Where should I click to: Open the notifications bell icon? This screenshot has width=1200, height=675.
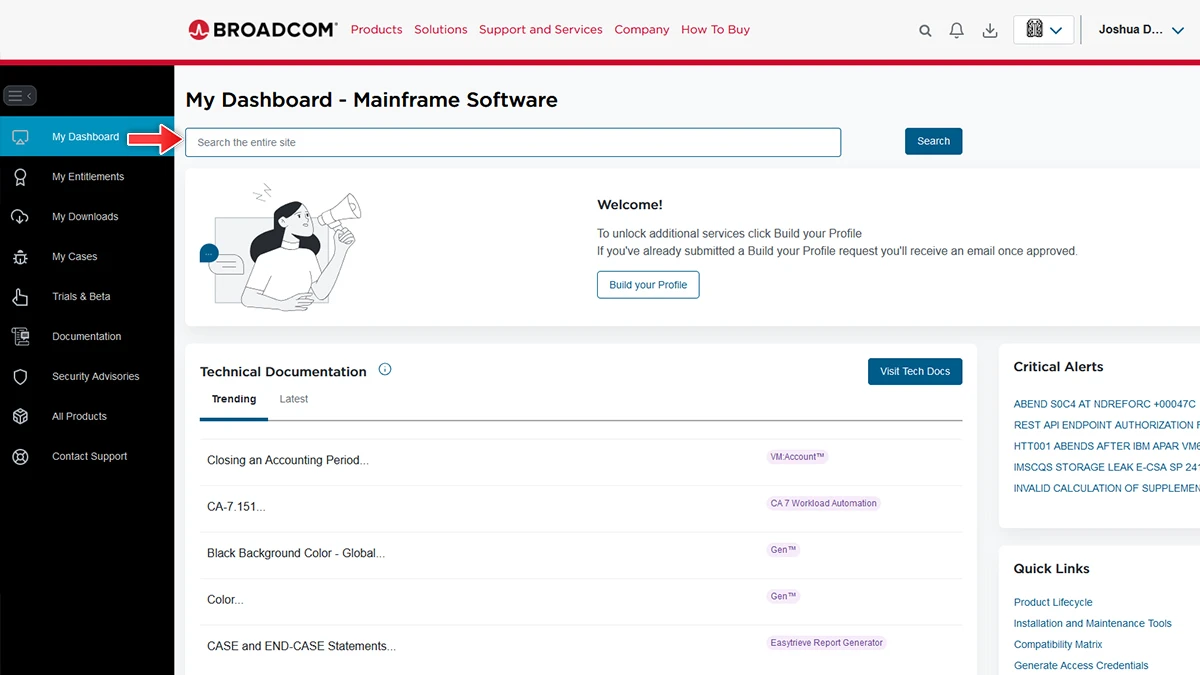pyautogui.click(x=957, y=30)
